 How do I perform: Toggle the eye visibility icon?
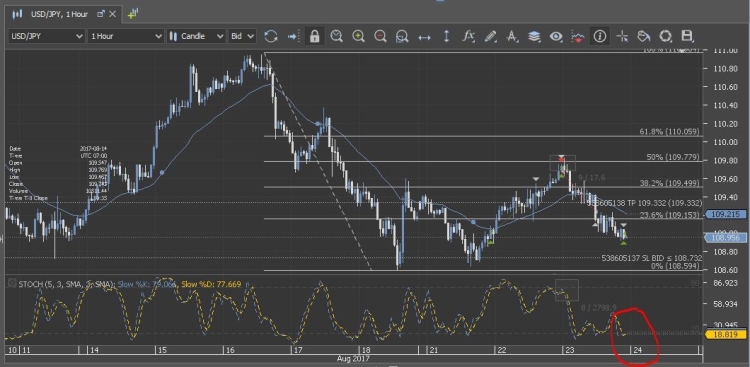(x=556, y=36)
